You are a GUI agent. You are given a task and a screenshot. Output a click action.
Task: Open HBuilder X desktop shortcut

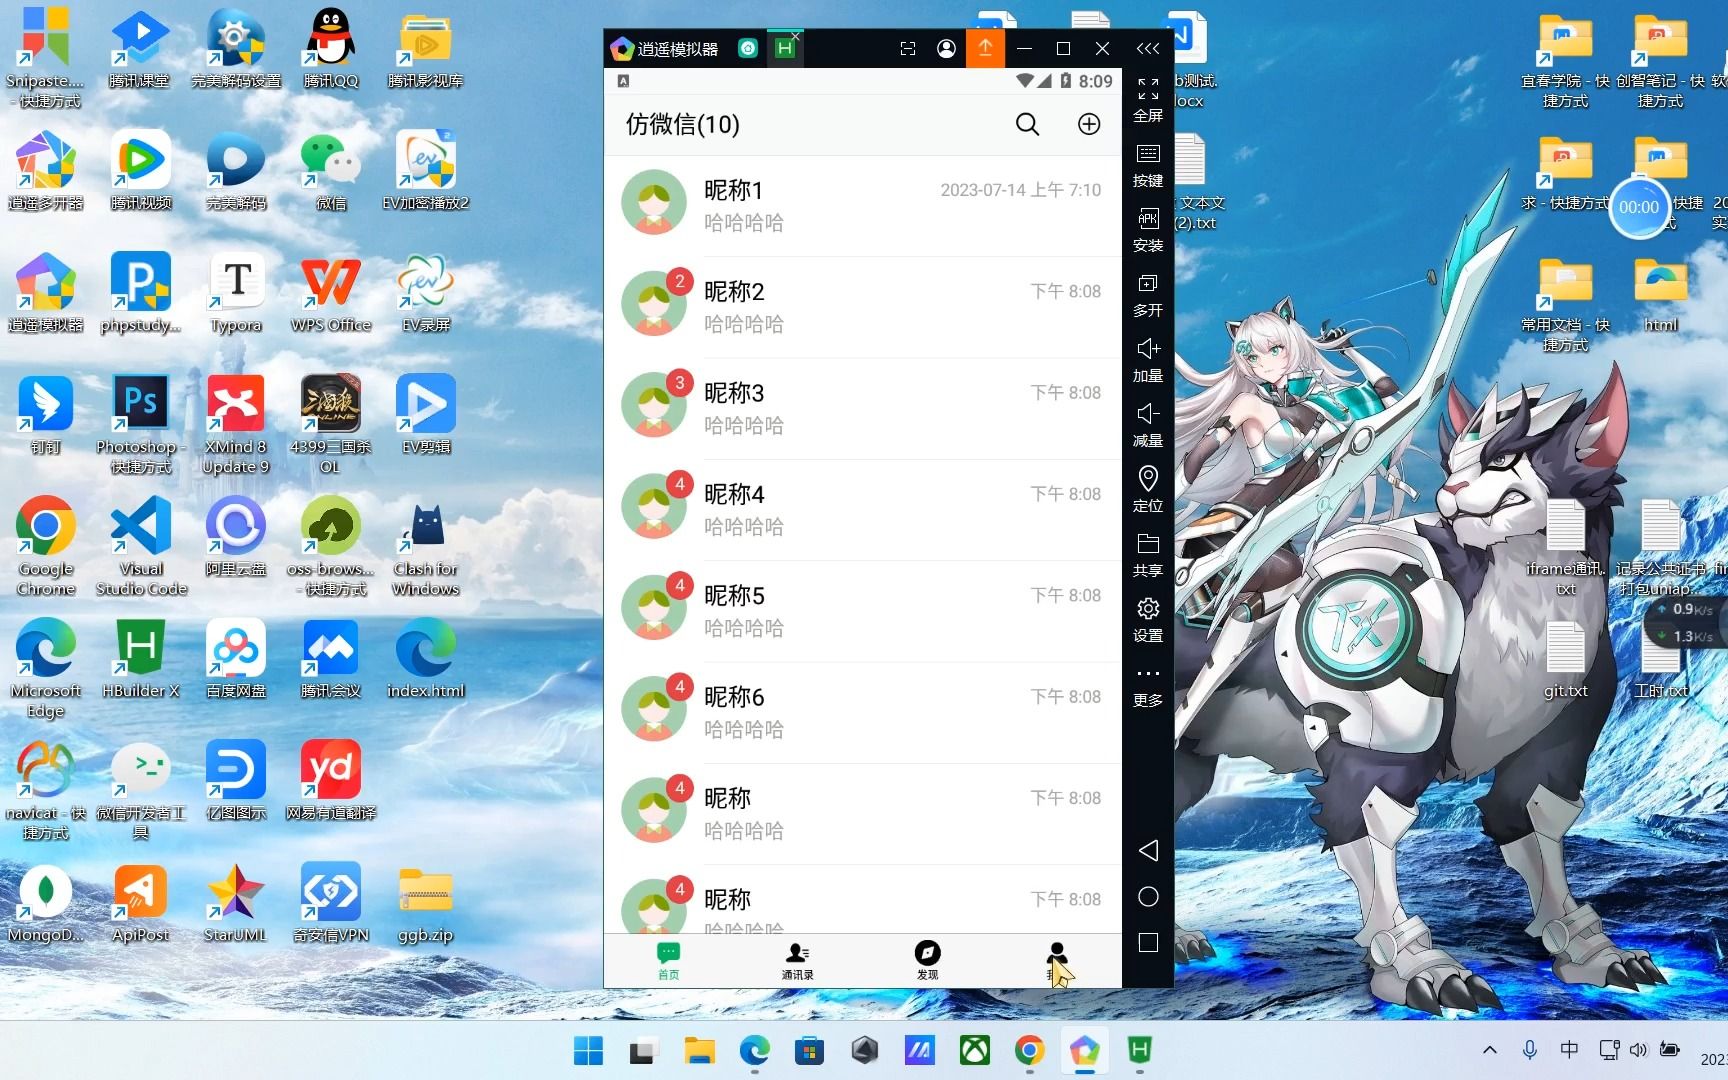[141, 659]
